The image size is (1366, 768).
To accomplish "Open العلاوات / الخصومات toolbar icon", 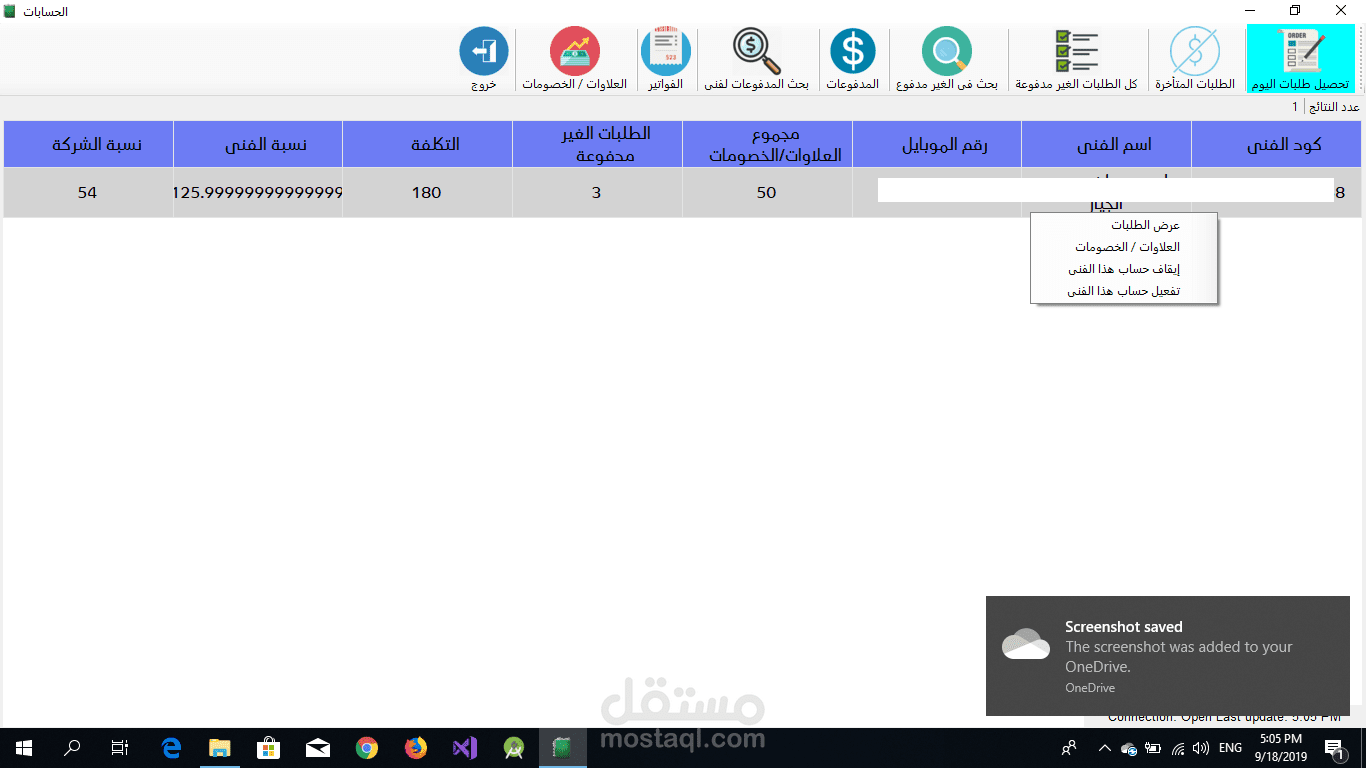I will (x=574, y=59).
